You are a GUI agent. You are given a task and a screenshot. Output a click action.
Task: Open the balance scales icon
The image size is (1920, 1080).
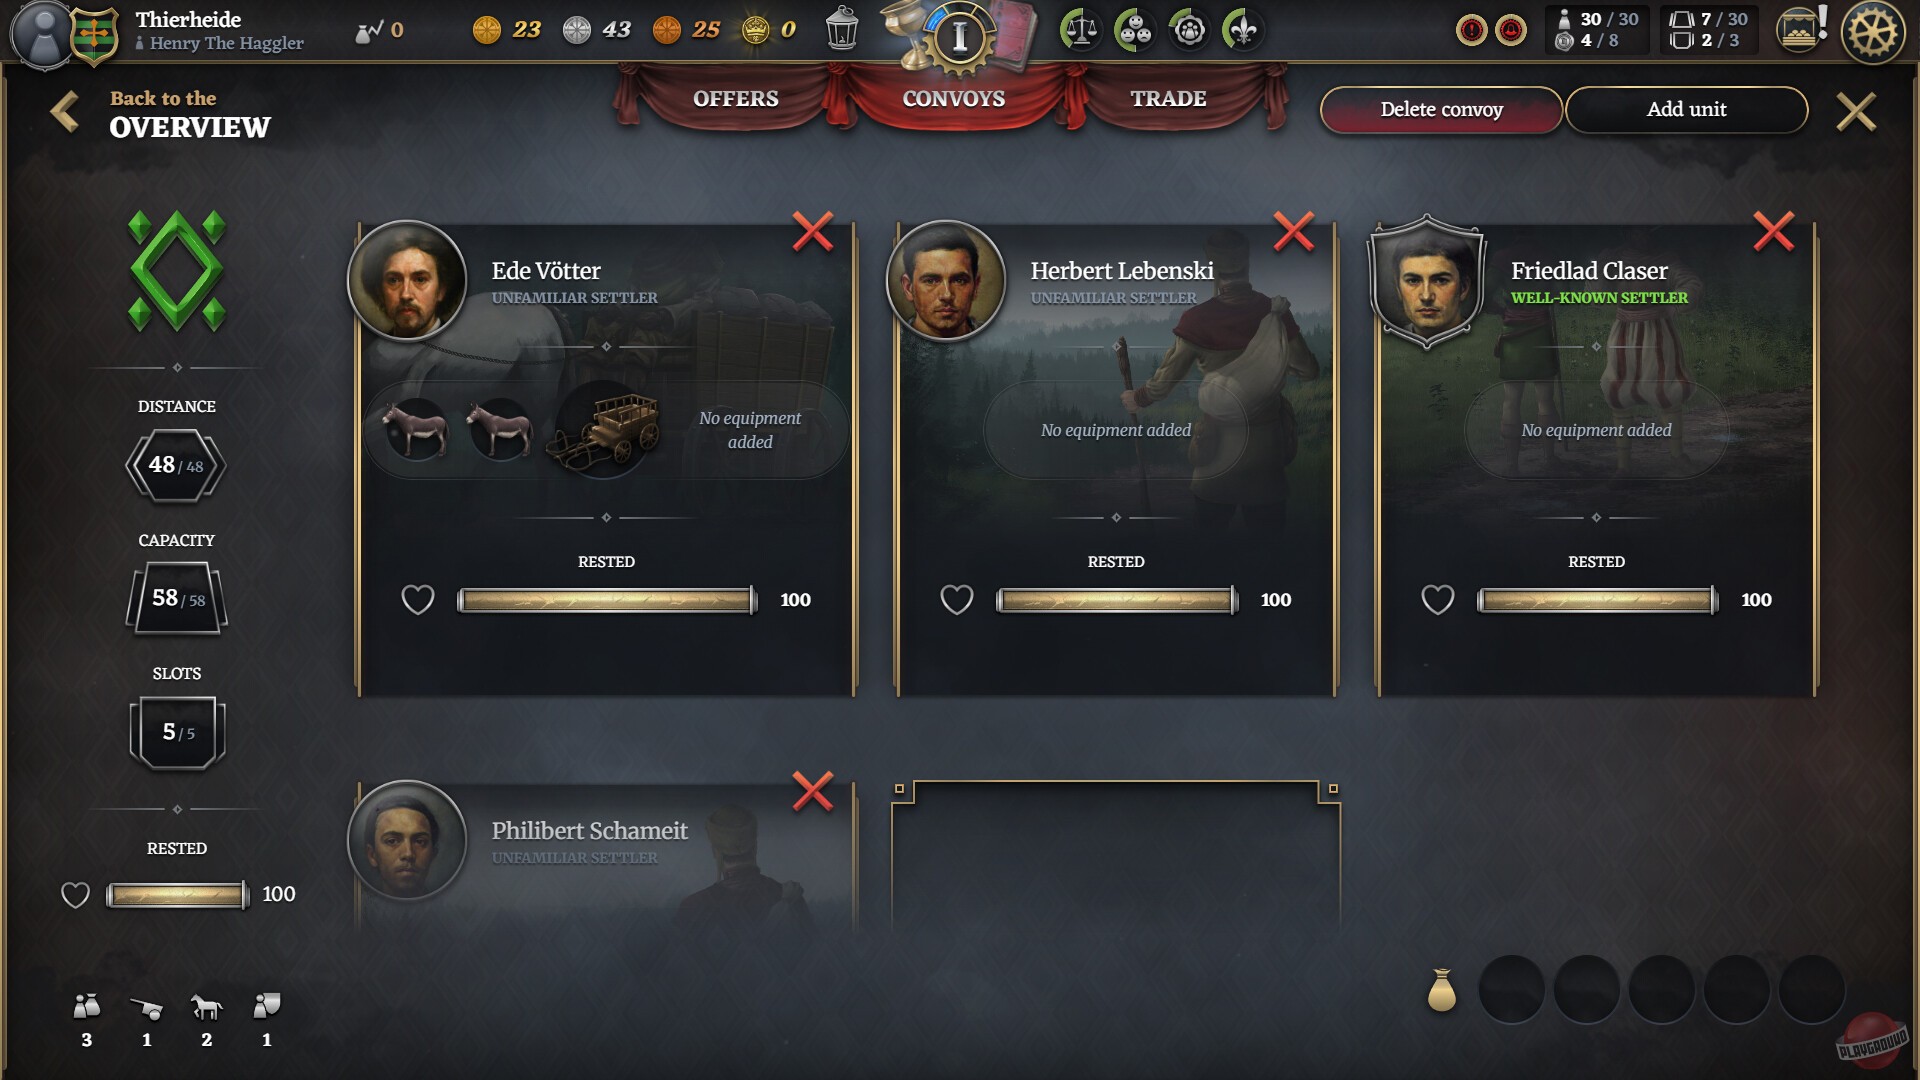point(1080,30)
